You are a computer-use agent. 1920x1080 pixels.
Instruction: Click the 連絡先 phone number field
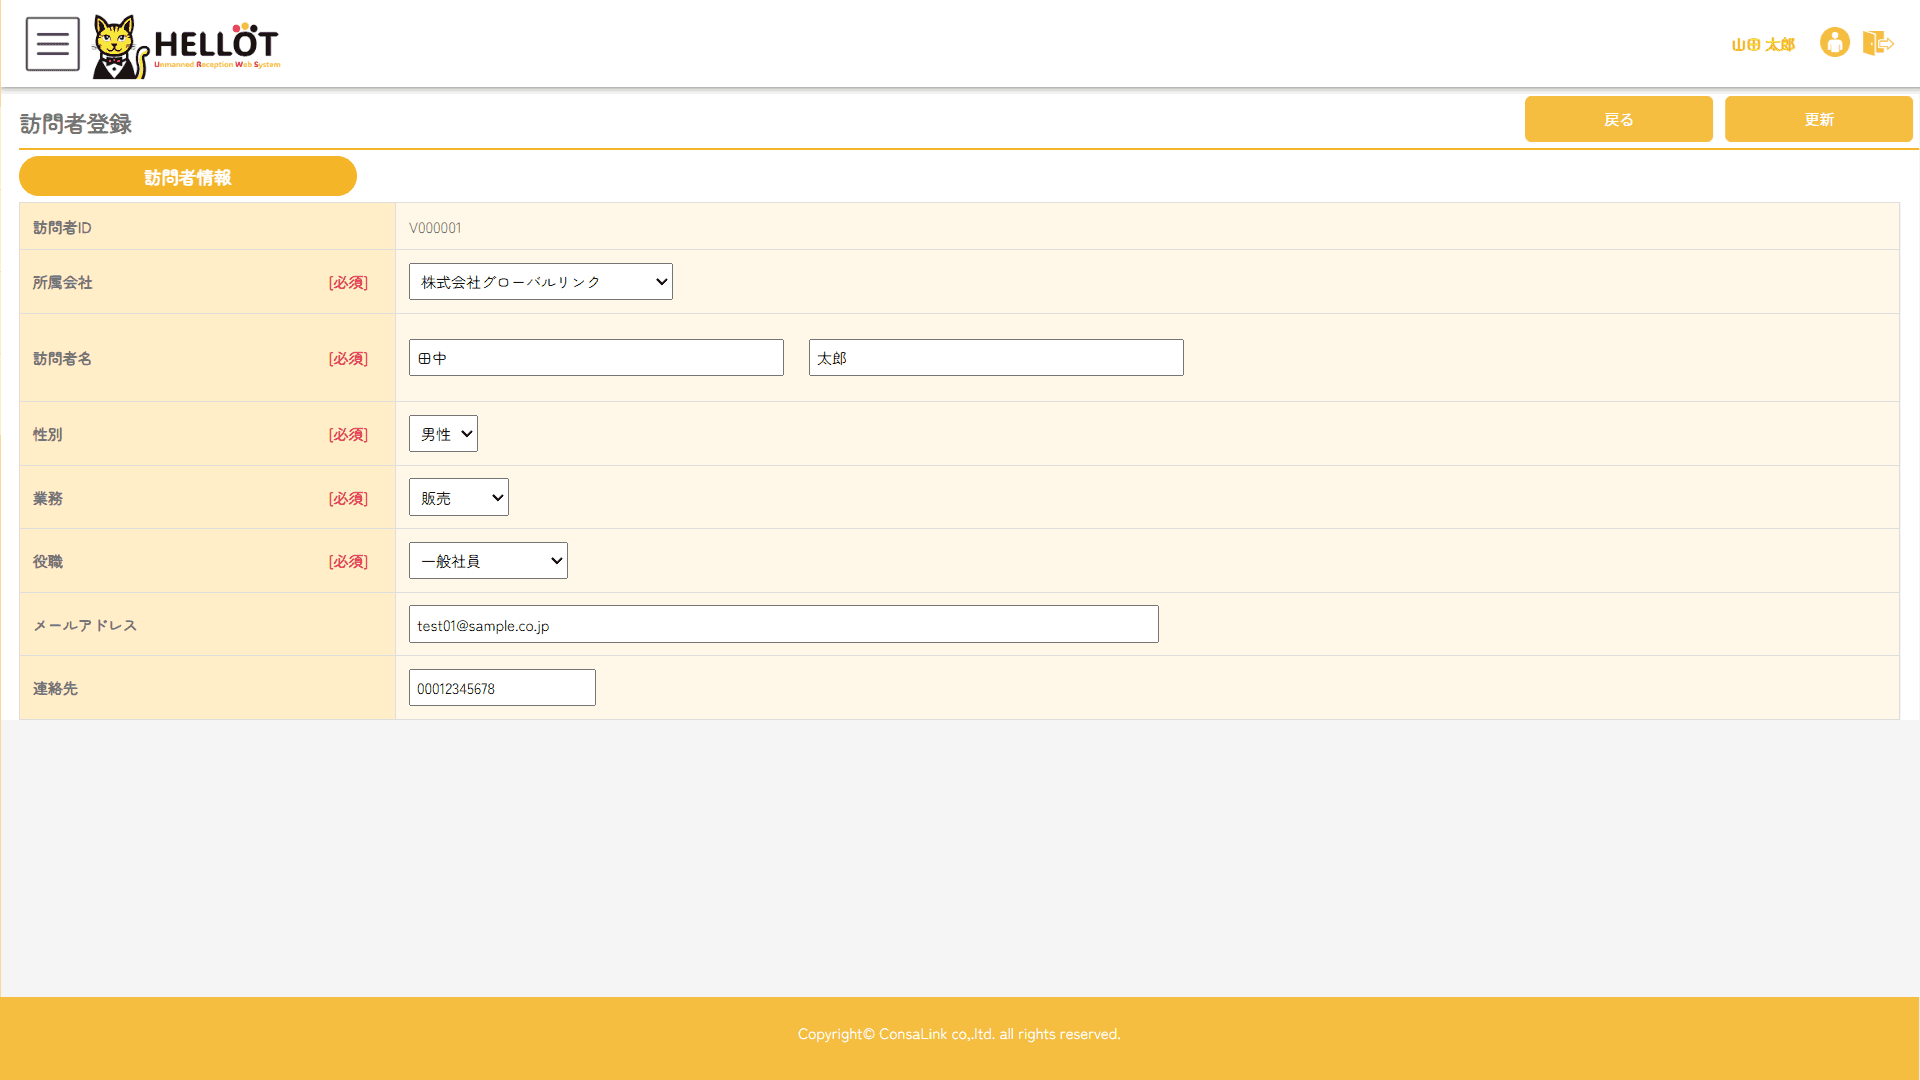[502, 688]
